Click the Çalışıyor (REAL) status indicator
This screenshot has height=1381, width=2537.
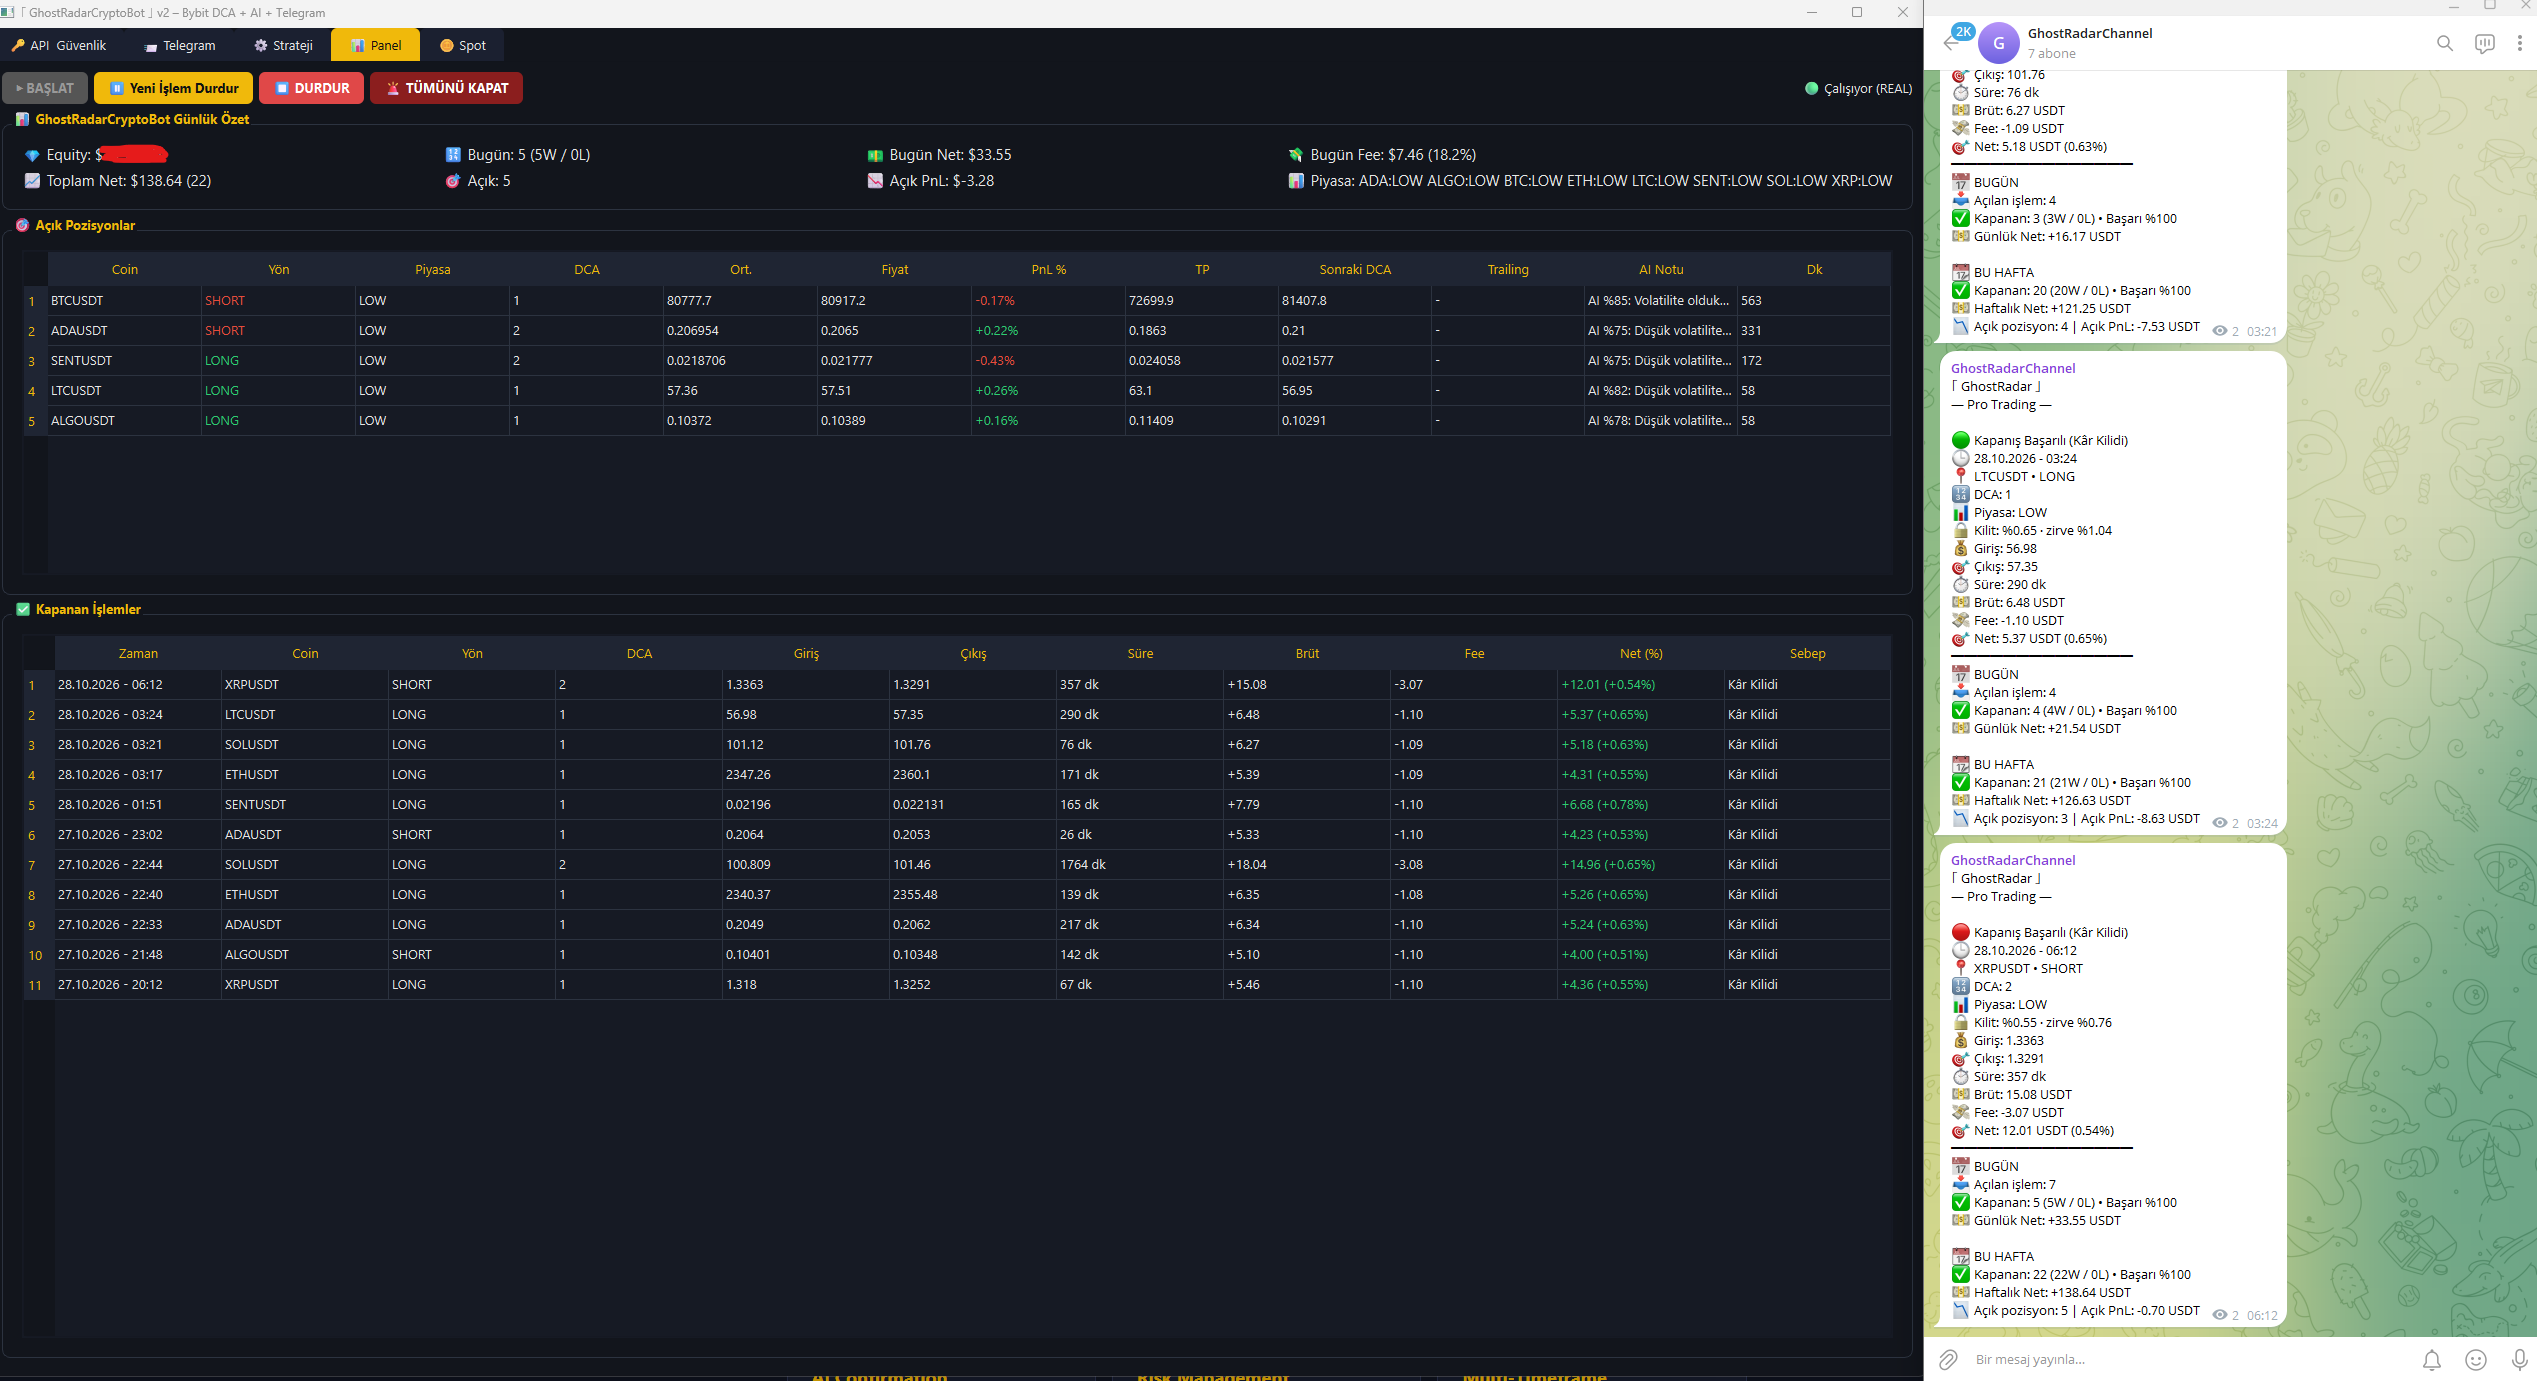click(x=1858, y=88)
